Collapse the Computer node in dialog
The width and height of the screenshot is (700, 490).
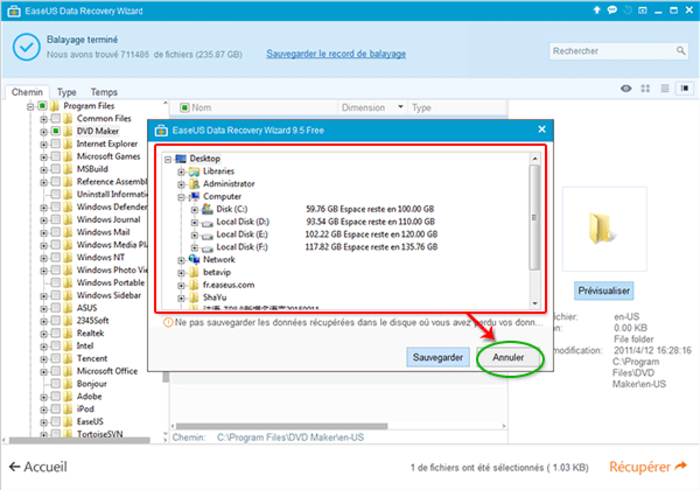[181, 197]
